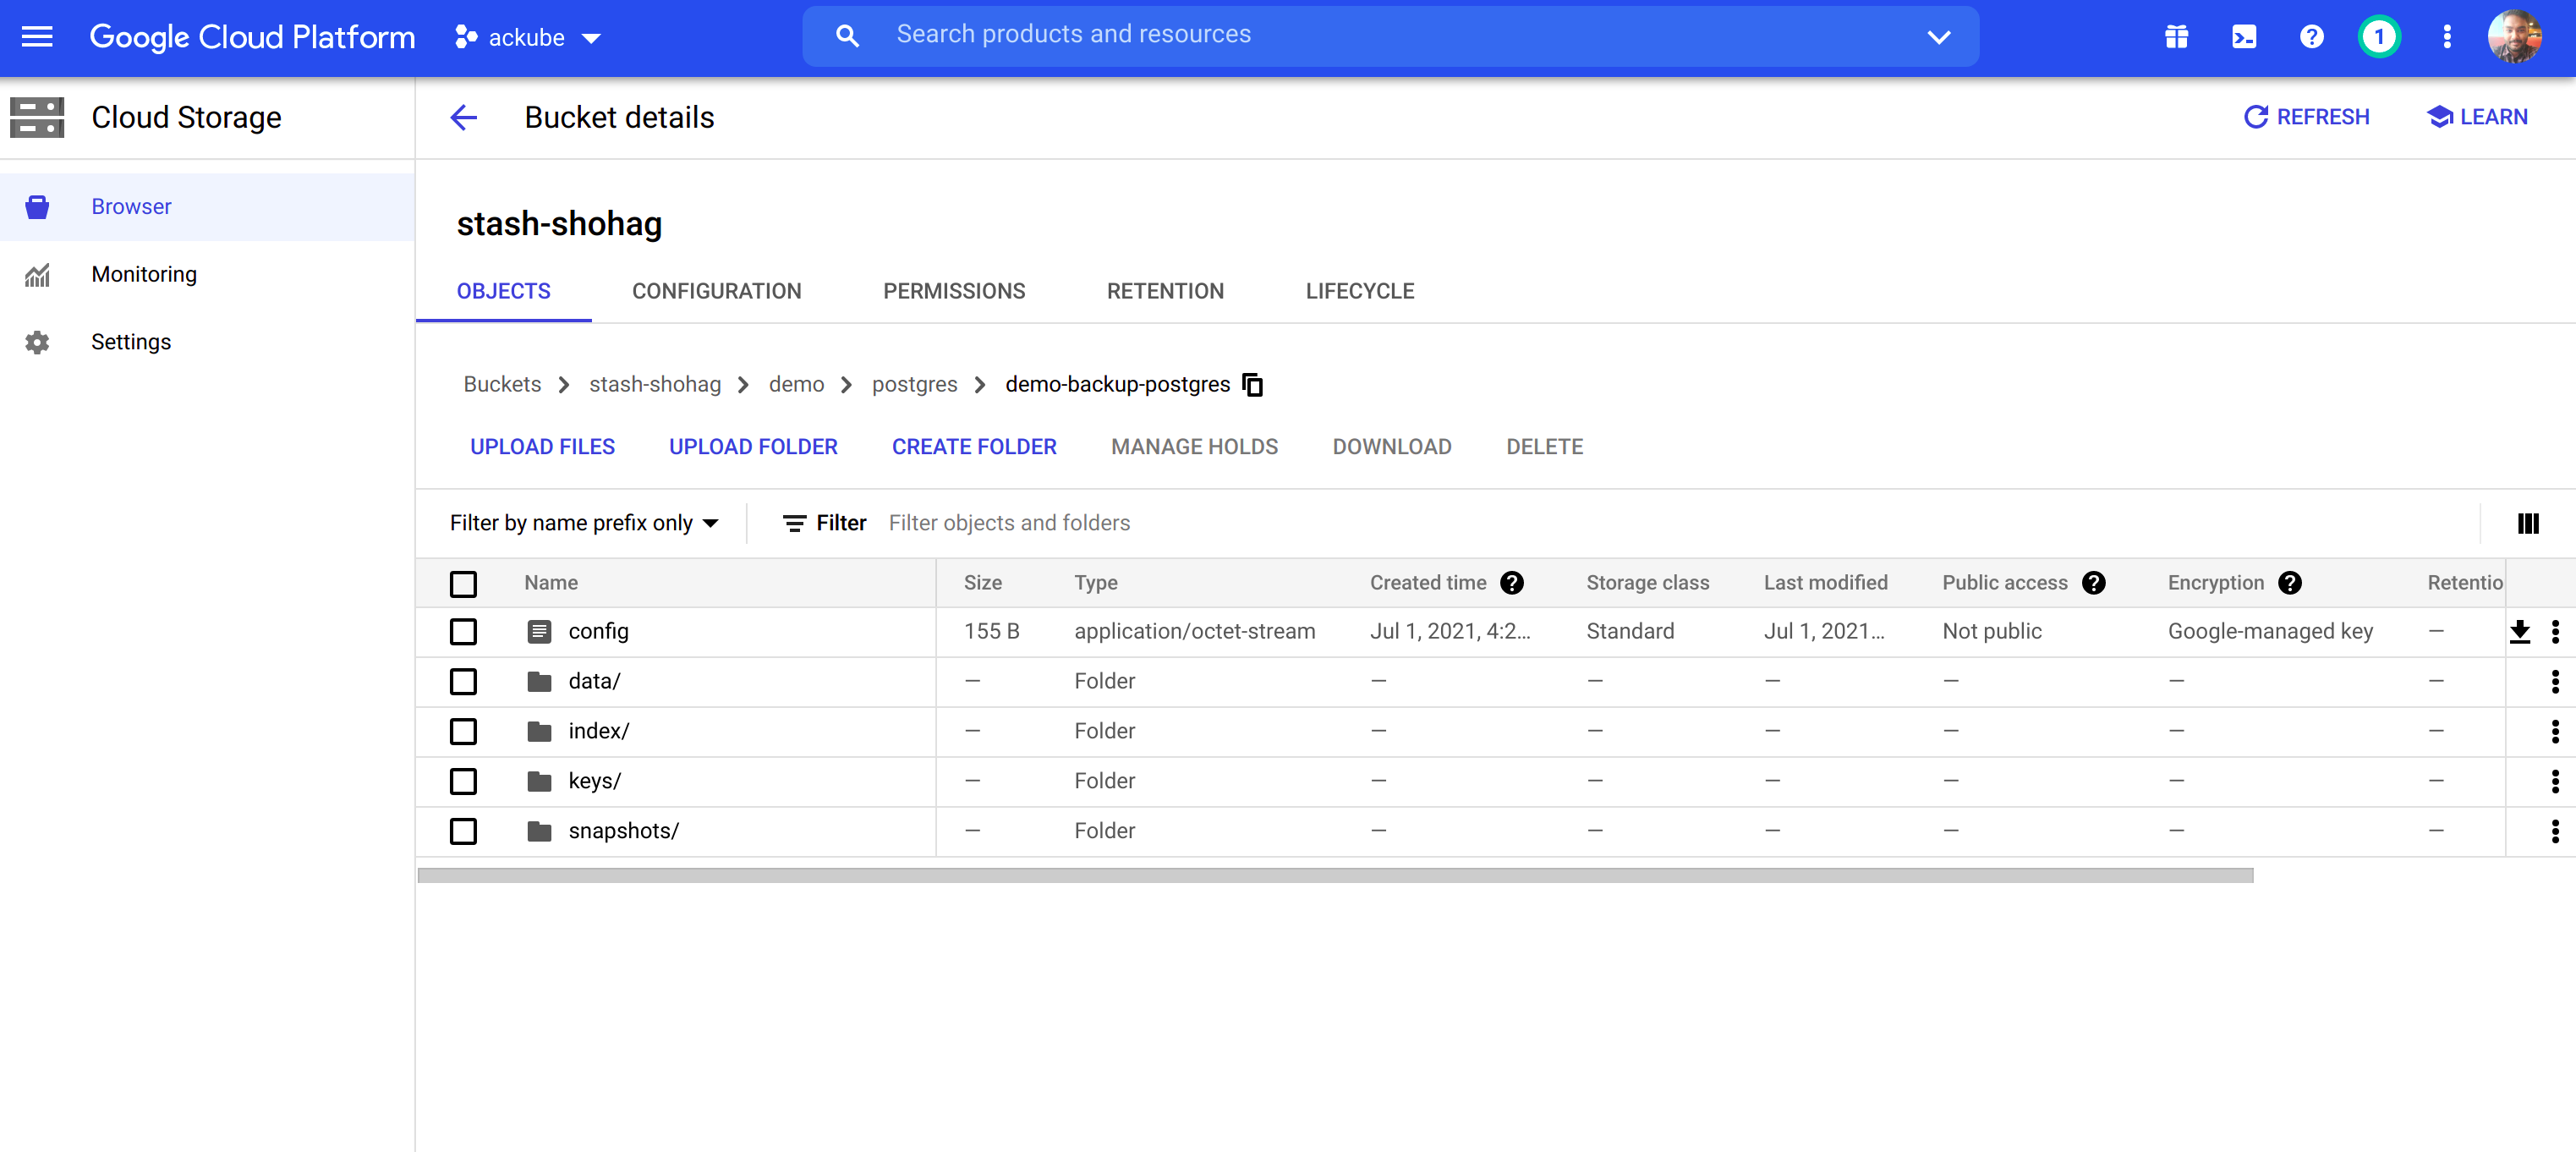Select the snapshots/ folder checkbox
2576x1152 pixels.
463,831
